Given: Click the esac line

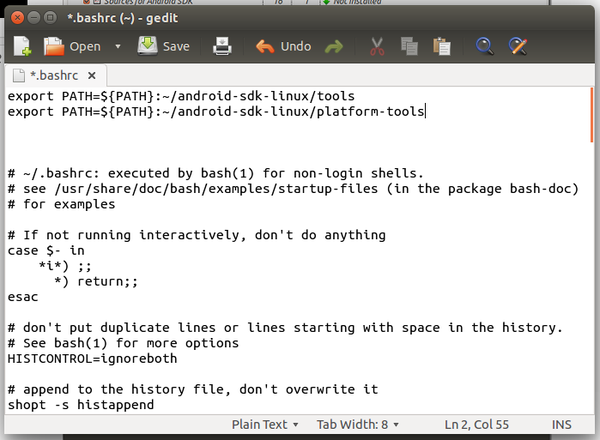Looking at the screenshot, I should 23,297.
